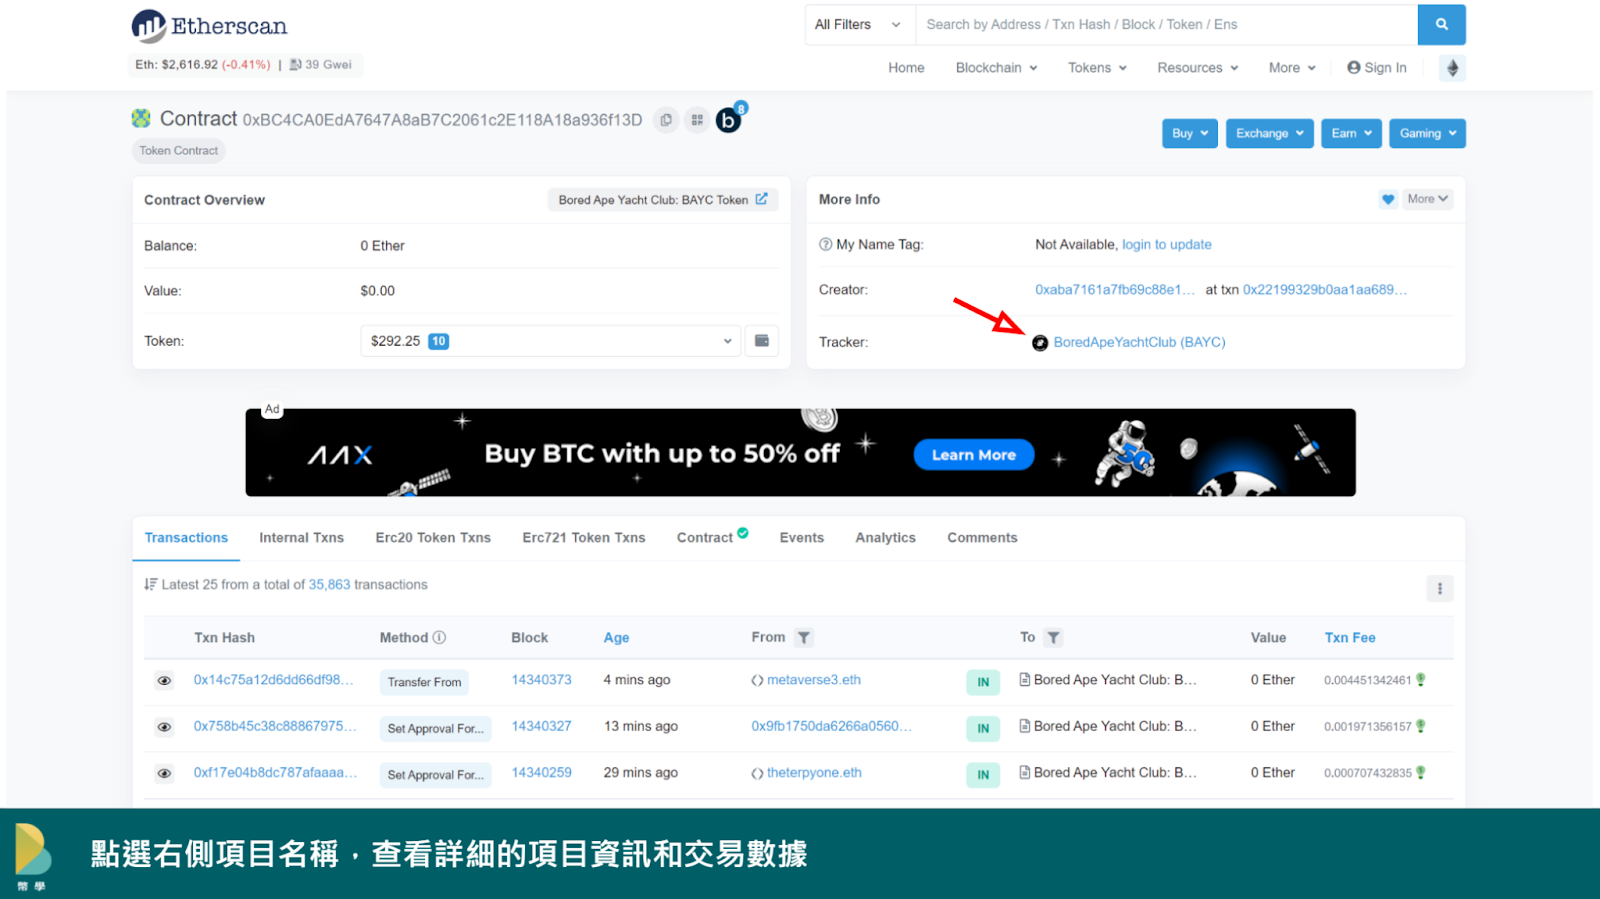Click the Token Contract tag

click(x=179, y=151)
